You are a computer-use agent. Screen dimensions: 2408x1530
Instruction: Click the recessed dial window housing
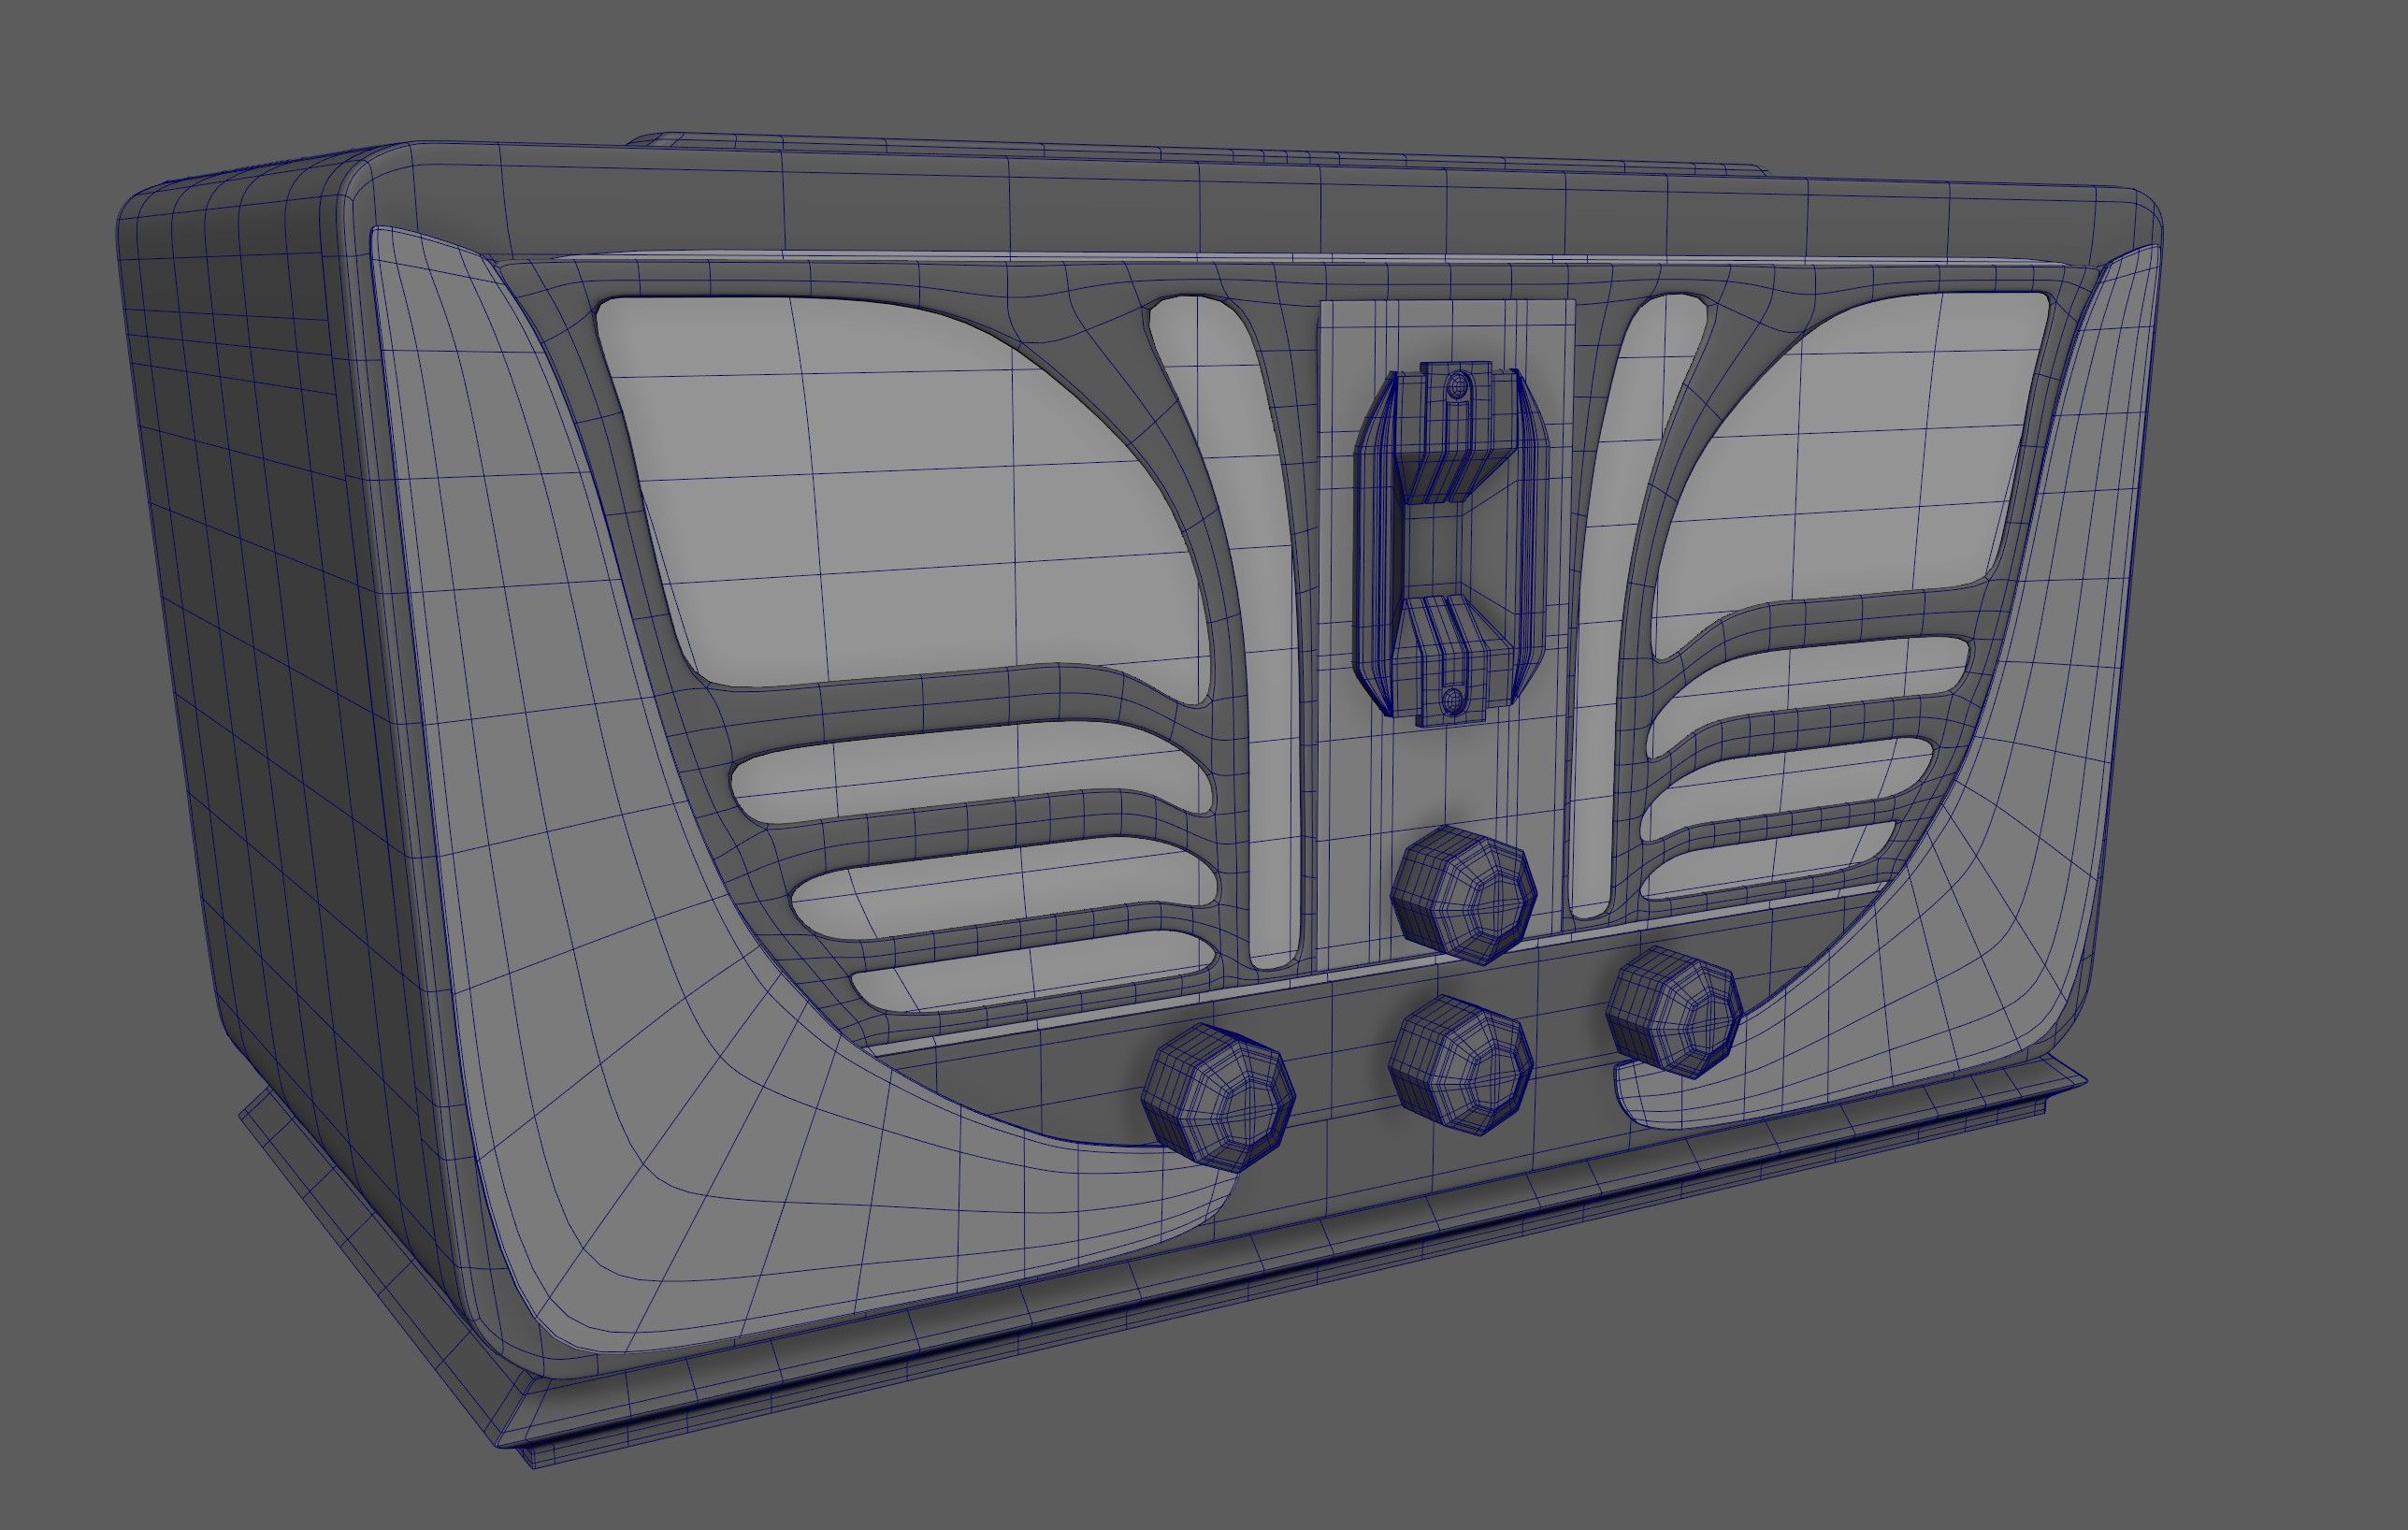click(1450, 541)
